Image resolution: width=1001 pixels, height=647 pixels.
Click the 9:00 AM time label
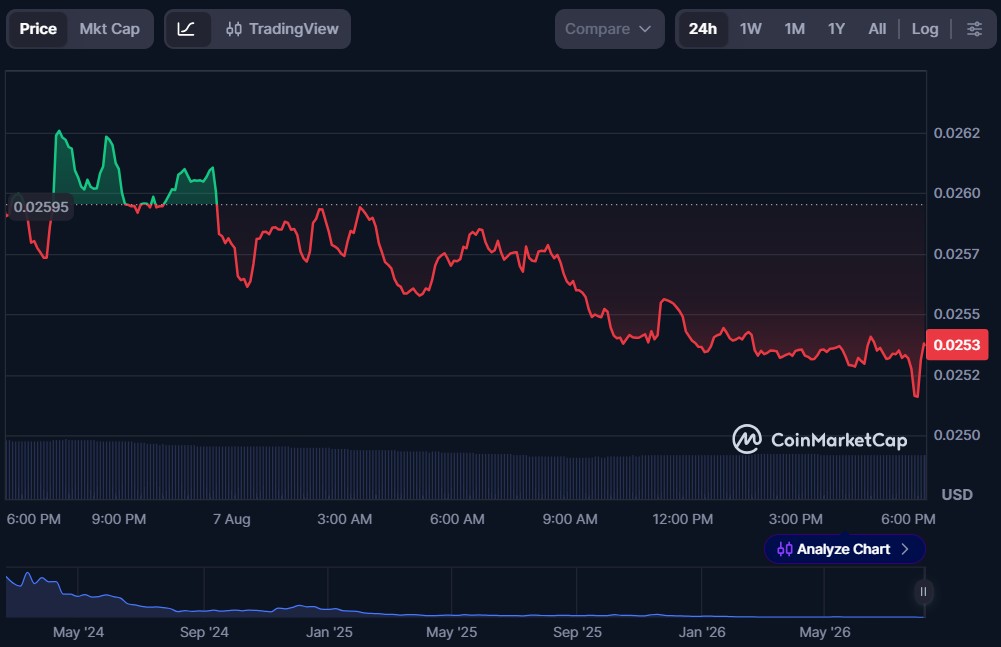click(570, 519)
